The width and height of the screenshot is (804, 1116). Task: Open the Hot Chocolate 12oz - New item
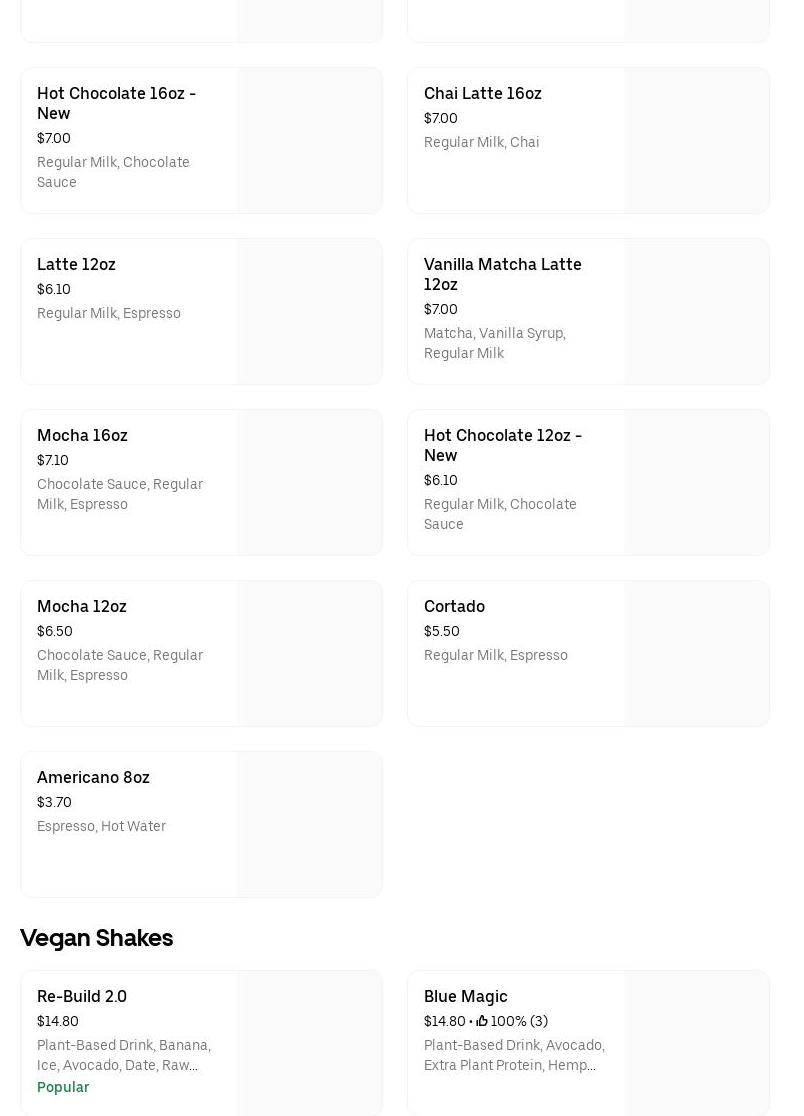pyautogui.click(x=502, y=445)
